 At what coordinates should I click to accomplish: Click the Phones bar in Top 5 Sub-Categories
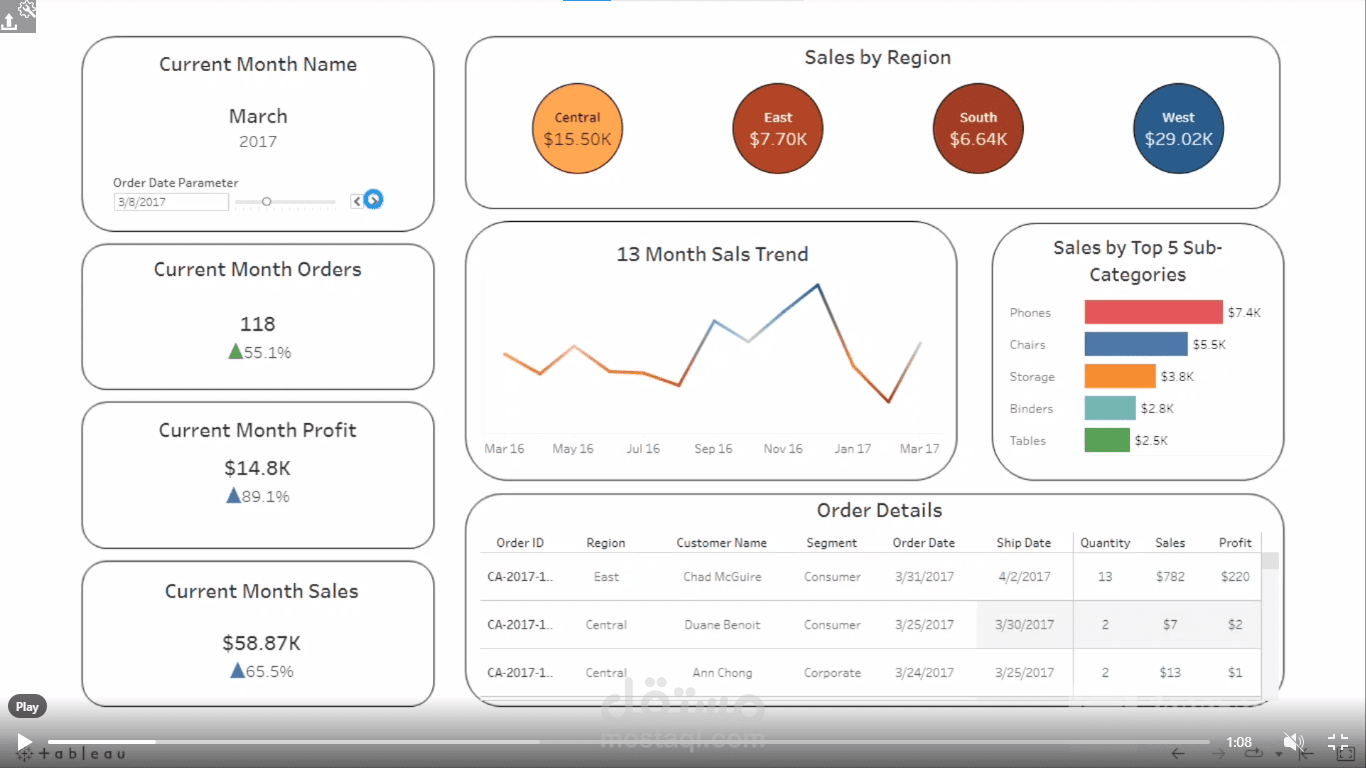click(x=1154, y=312)
